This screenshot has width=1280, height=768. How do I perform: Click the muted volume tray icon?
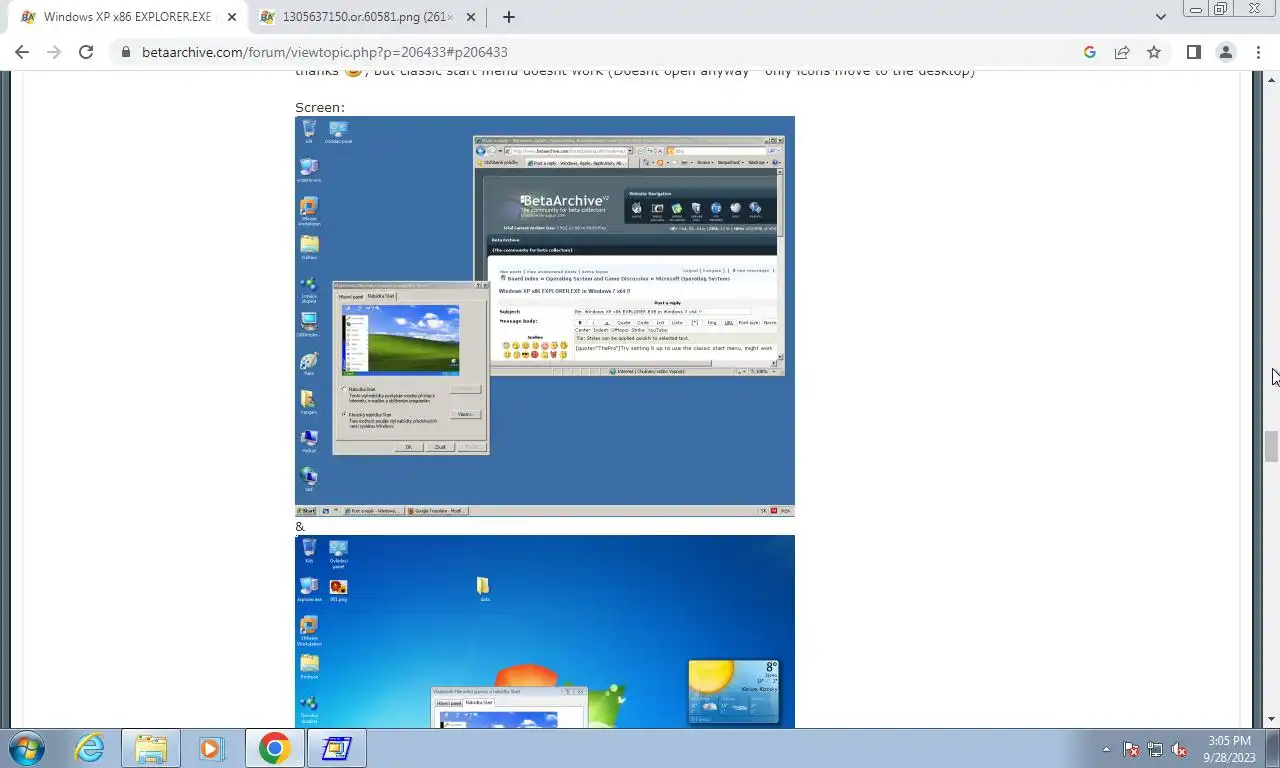pyautogui.click(x=1179, y=749)
